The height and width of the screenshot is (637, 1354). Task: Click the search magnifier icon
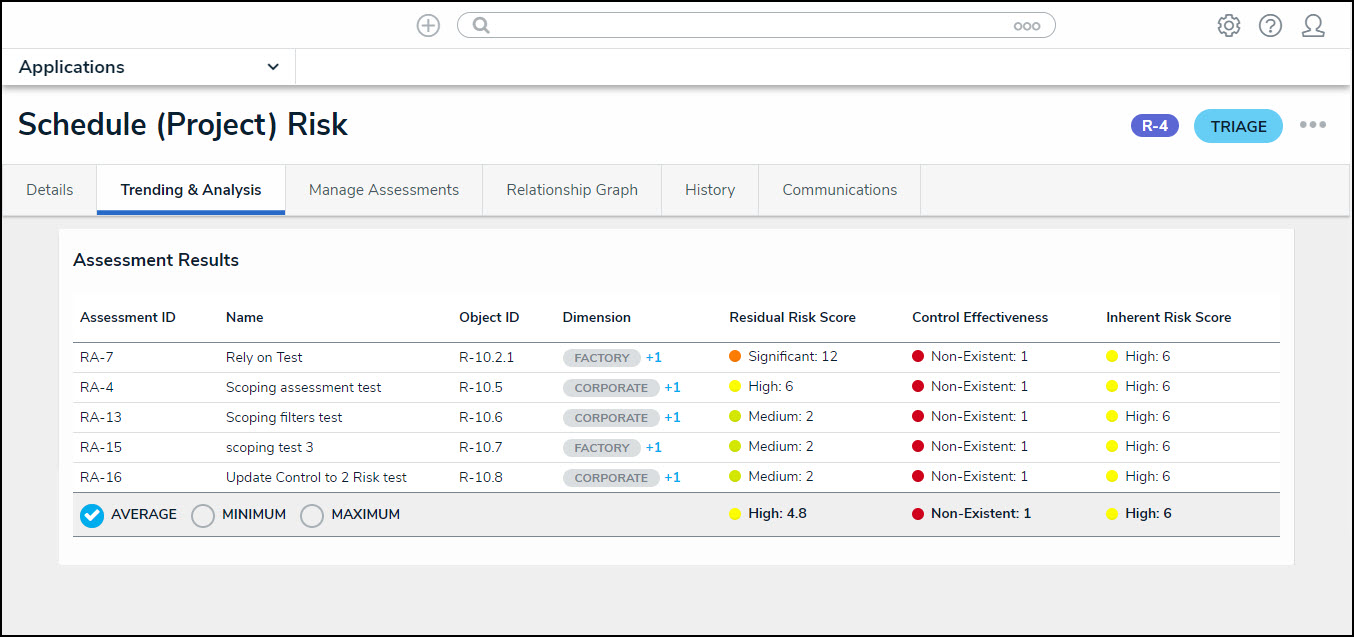pyautogui.click(x=481, y=26)
